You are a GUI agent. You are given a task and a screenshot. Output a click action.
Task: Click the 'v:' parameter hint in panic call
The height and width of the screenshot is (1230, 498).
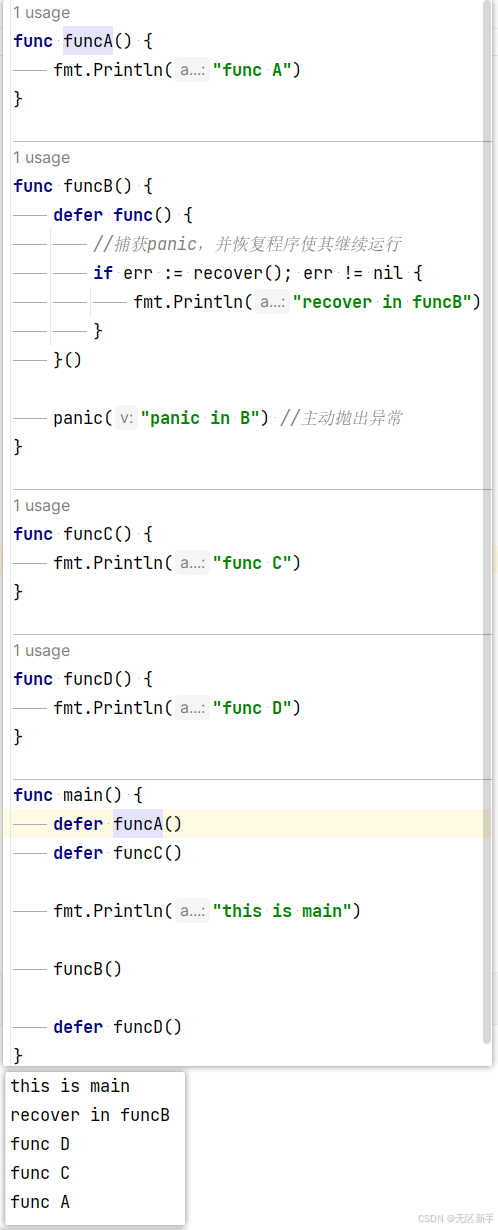[x=126, y=418]
